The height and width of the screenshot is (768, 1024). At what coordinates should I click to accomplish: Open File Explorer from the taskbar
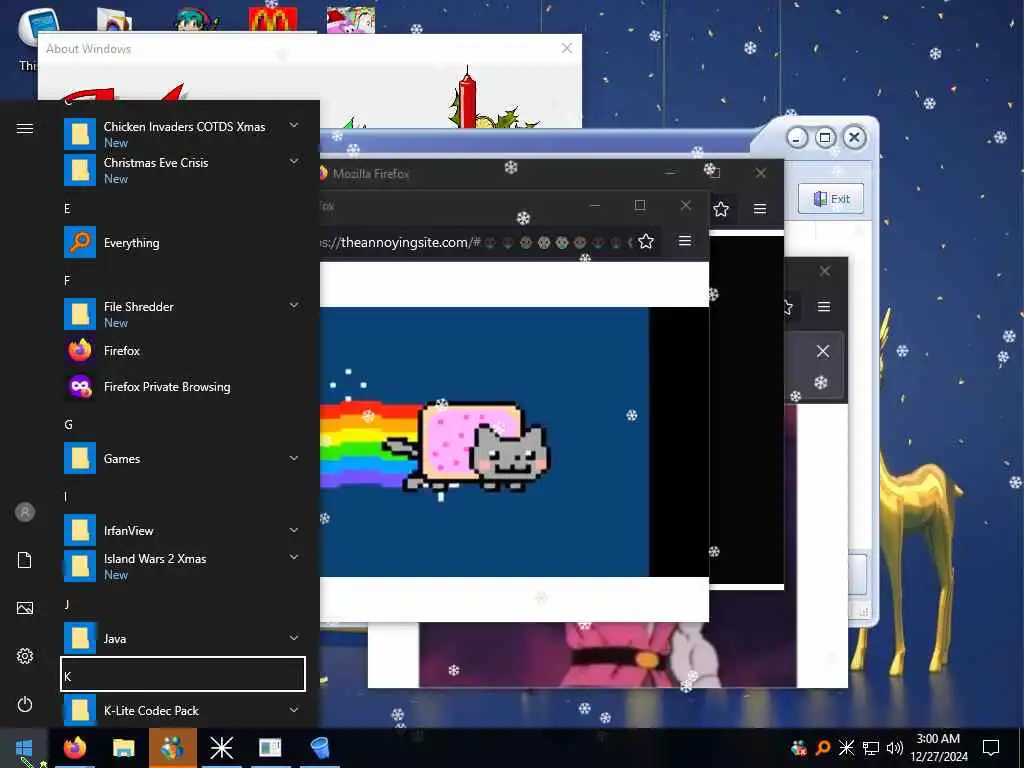click(x=123, y=747)
